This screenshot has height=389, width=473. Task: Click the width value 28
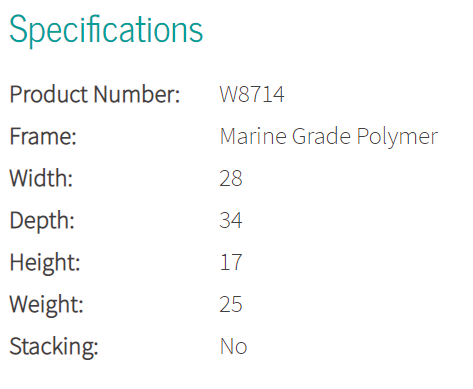[x=231, y=178]
